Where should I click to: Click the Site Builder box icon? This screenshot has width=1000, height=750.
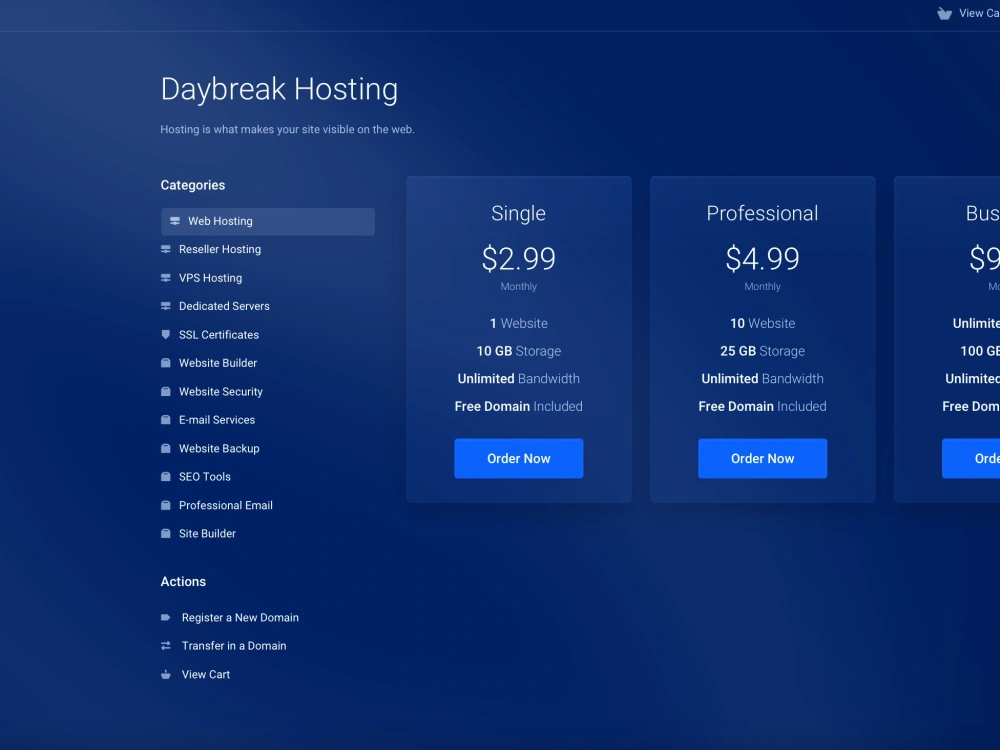[166, 533]
